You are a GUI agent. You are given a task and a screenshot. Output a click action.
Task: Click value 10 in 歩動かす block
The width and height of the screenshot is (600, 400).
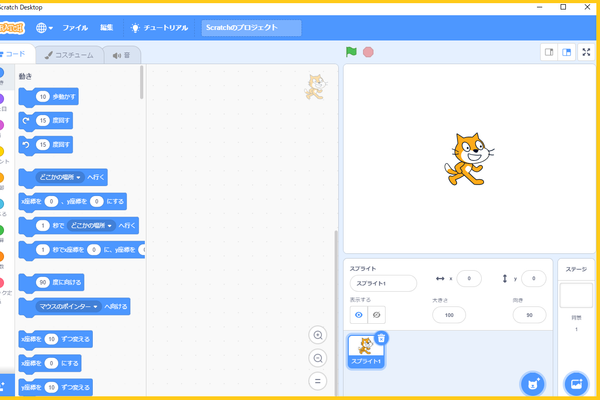click(43, 97)
